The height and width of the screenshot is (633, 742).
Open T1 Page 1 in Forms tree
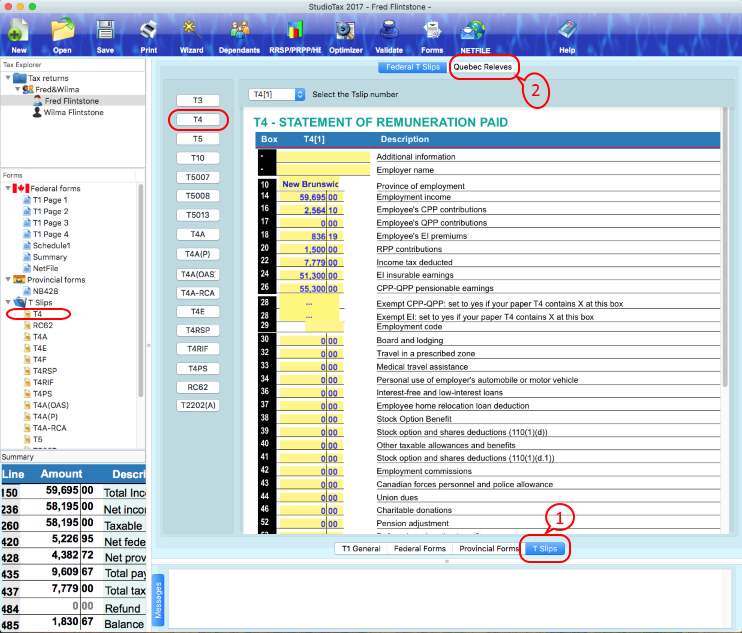click(x=50, y=200)
